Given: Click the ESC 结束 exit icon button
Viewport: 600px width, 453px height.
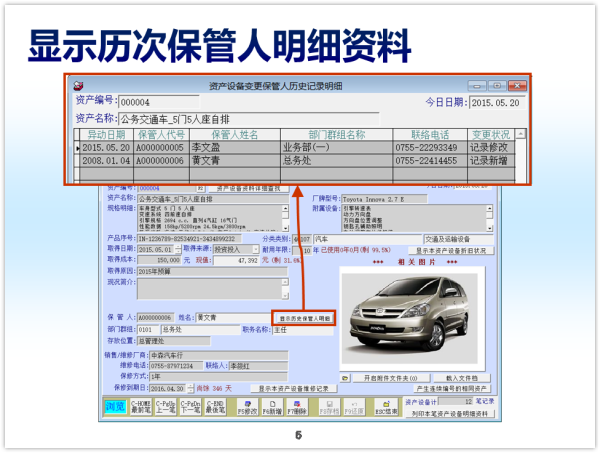Looking at the screenshot, I should tap(386, 407).
